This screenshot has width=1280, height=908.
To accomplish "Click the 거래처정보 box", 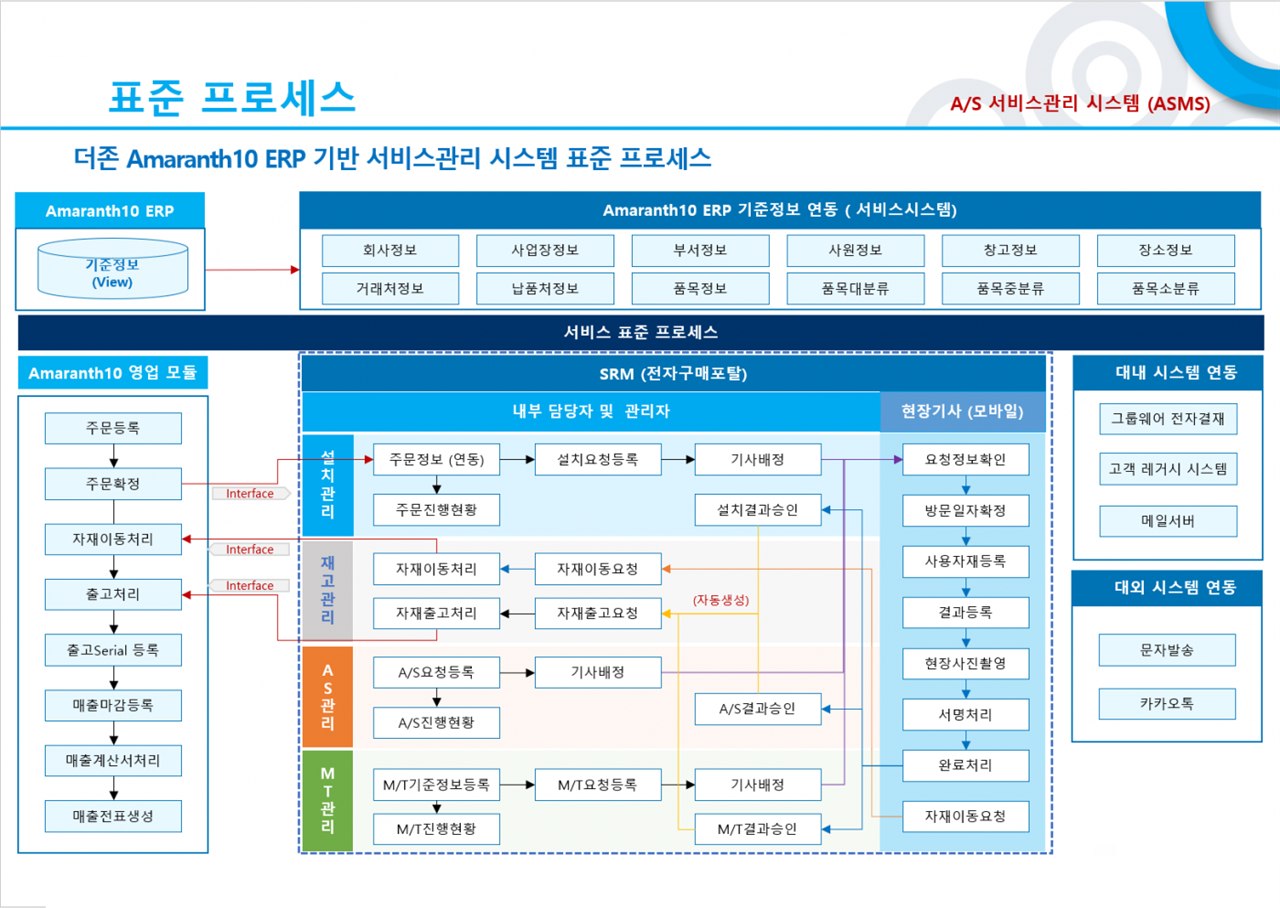I will 390,289.
